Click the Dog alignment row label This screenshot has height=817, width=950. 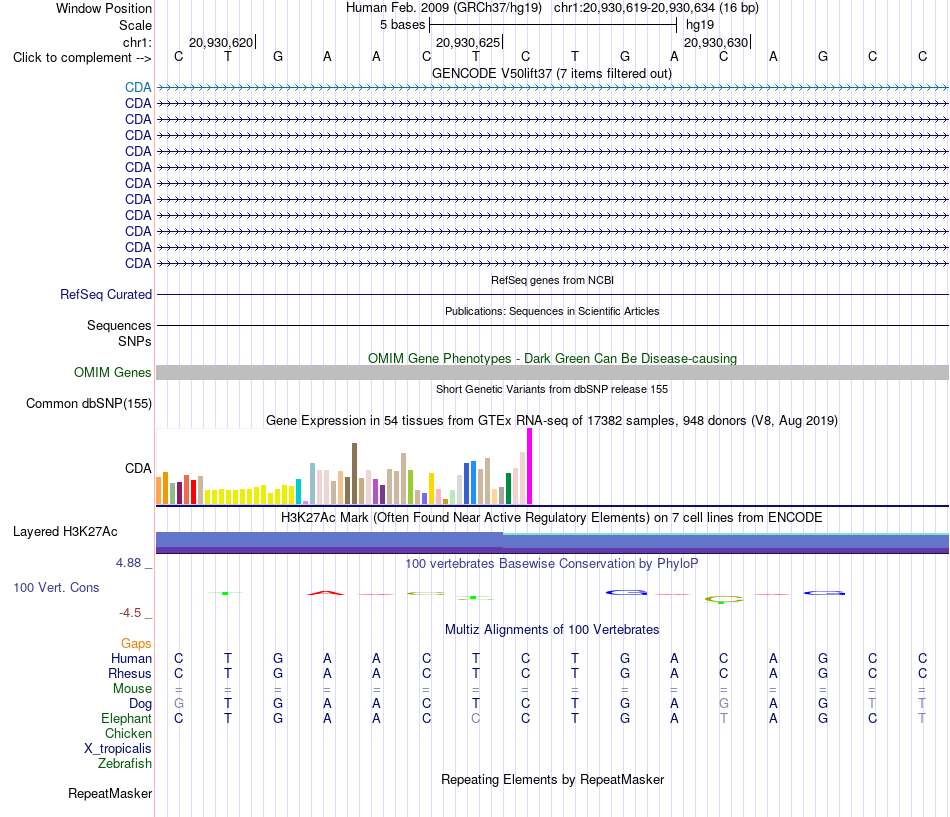(x=141, y=704)
